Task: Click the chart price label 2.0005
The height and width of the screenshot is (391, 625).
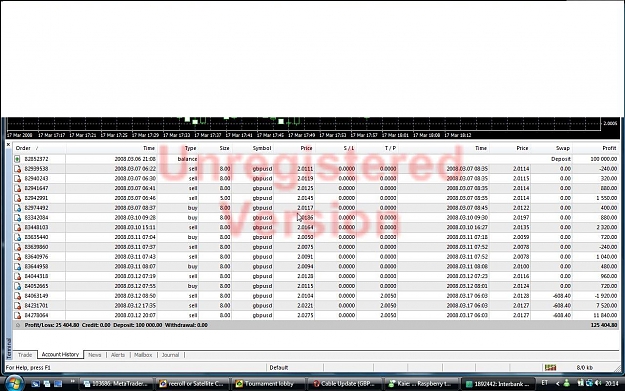Action: 610,124
